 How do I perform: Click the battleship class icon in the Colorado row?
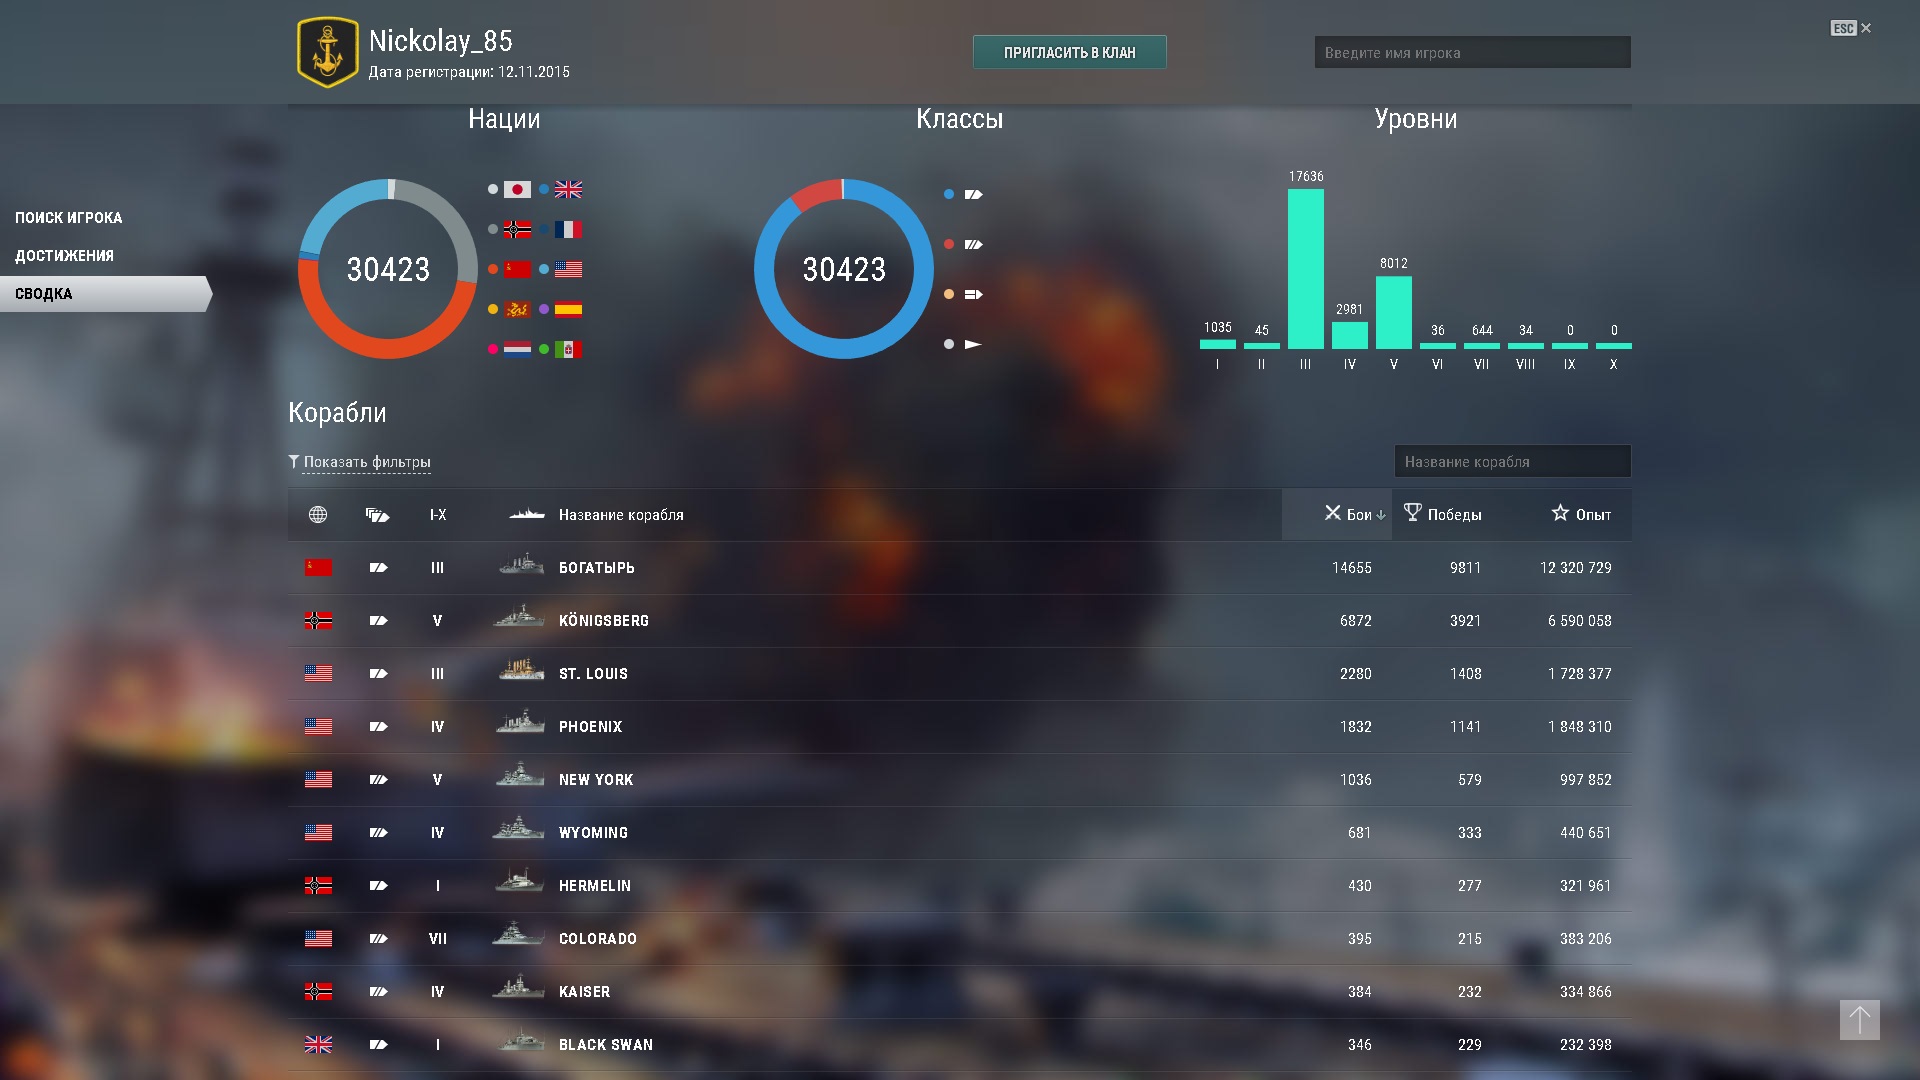378,939
